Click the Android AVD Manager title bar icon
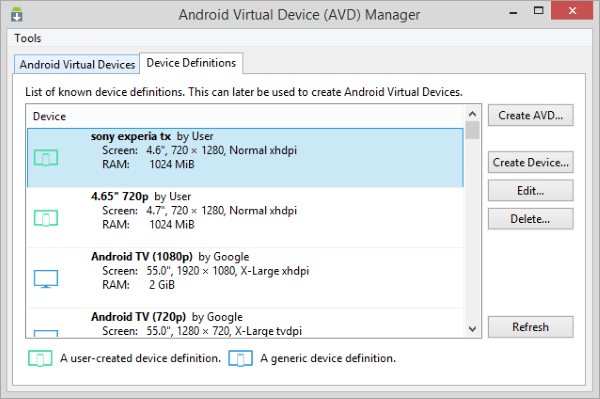Screen dimensions: 600x399 16,14
